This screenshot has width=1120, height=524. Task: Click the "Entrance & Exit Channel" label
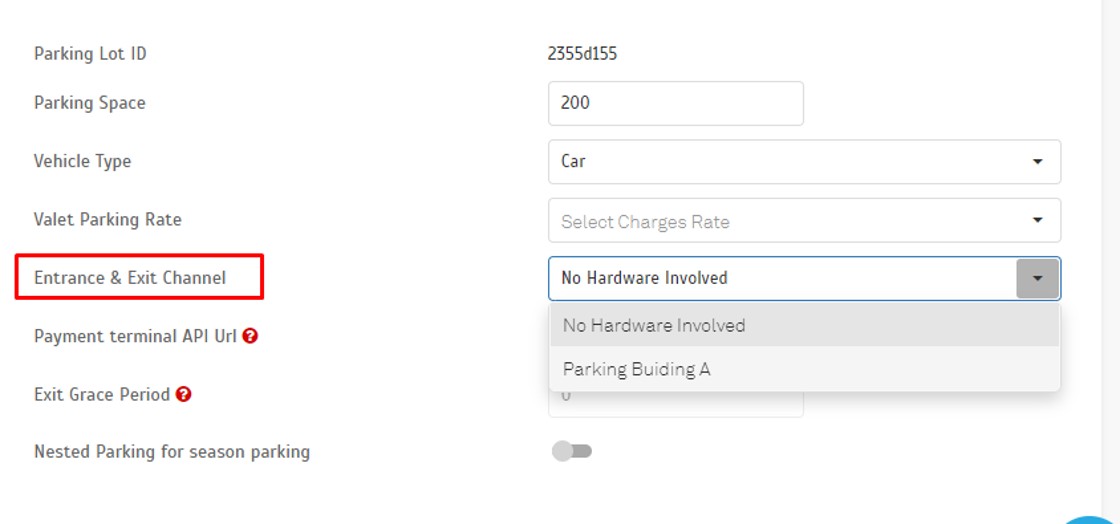pyautogui.click(x=130, y=278)
